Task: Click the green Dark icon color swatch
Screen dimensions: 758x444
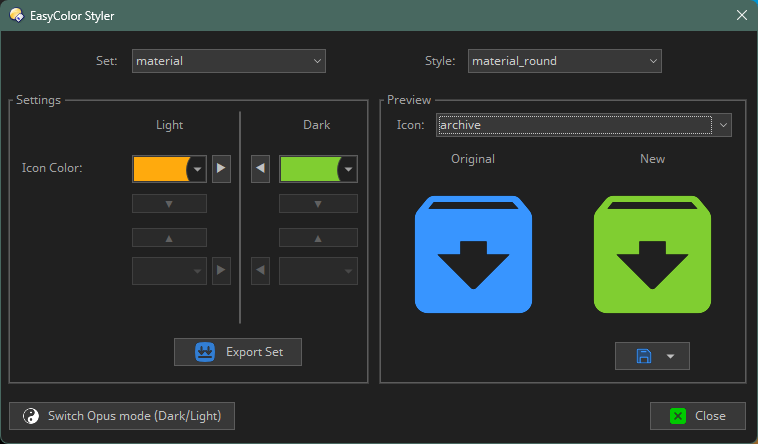Action: click(x=310, y=169)
